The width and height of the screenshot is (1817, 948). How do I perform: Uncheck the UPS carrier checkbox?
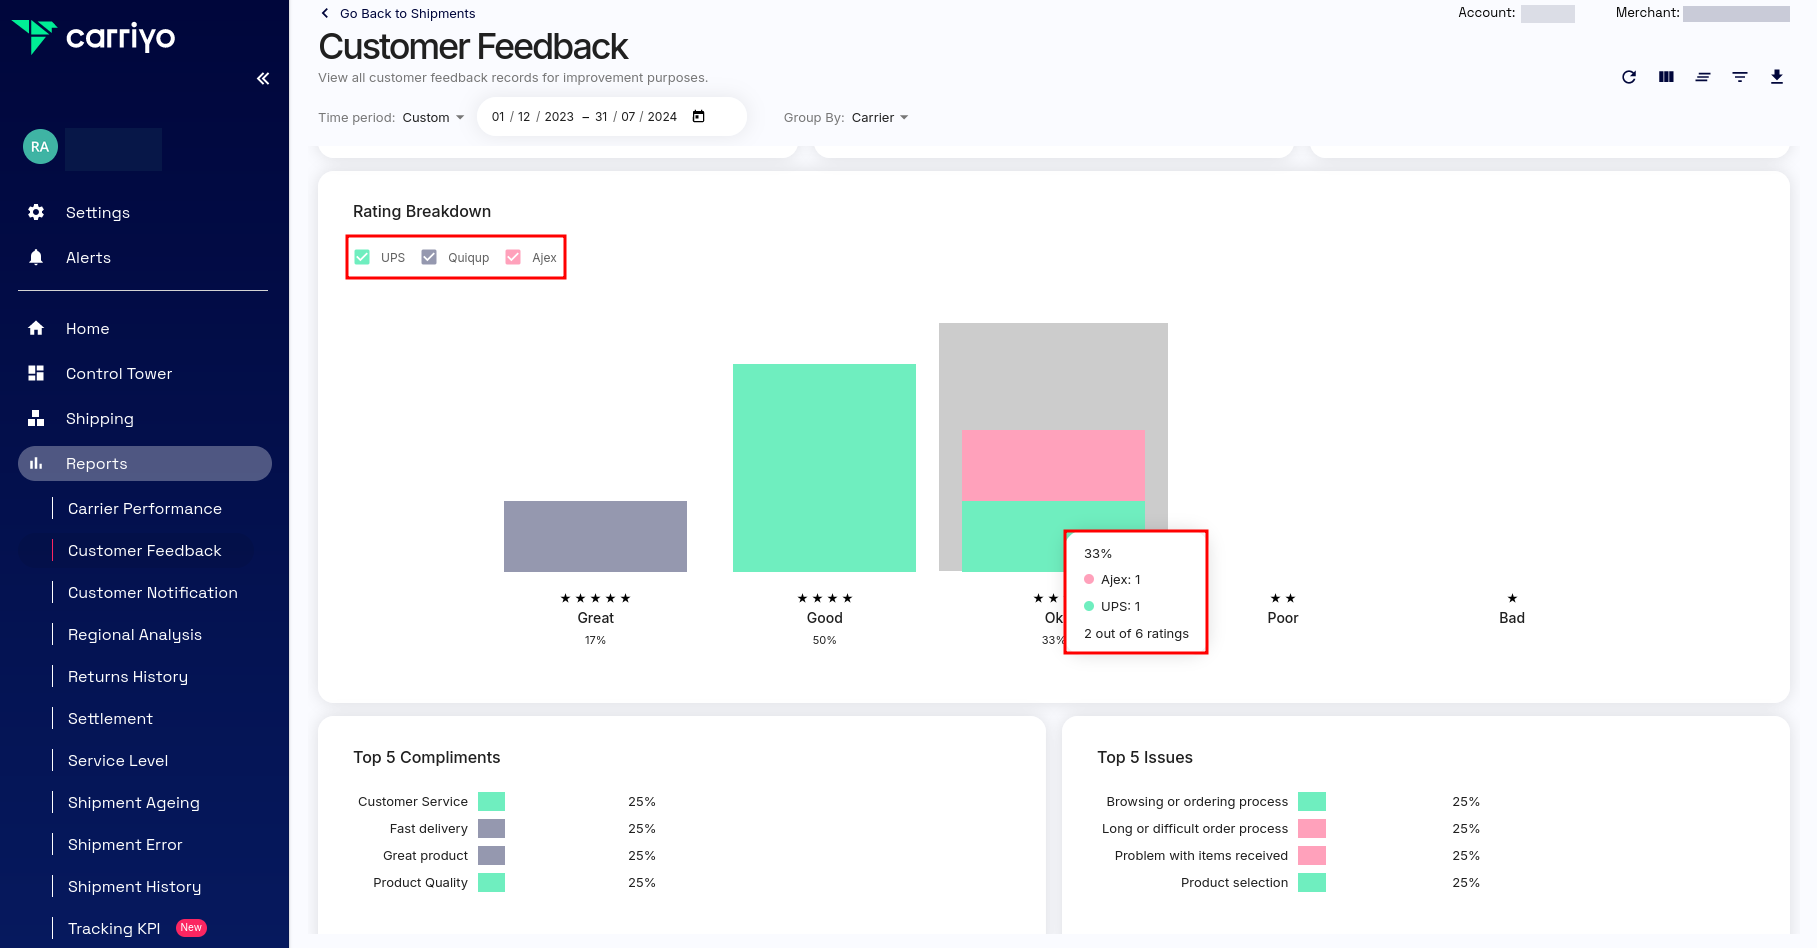(x=362, y=257)
